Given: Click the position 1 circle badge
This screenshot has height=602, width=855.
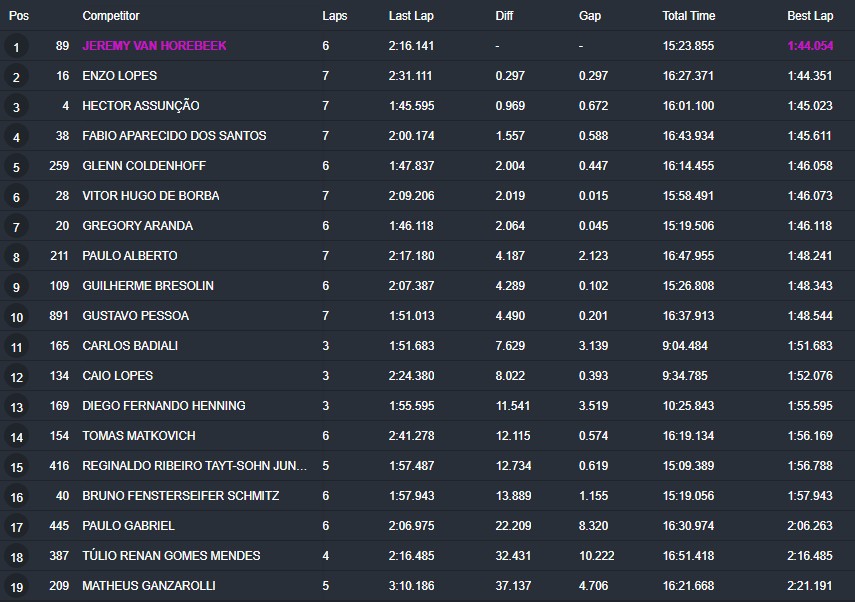Looking at the screenshot, I should pos(16,47).
